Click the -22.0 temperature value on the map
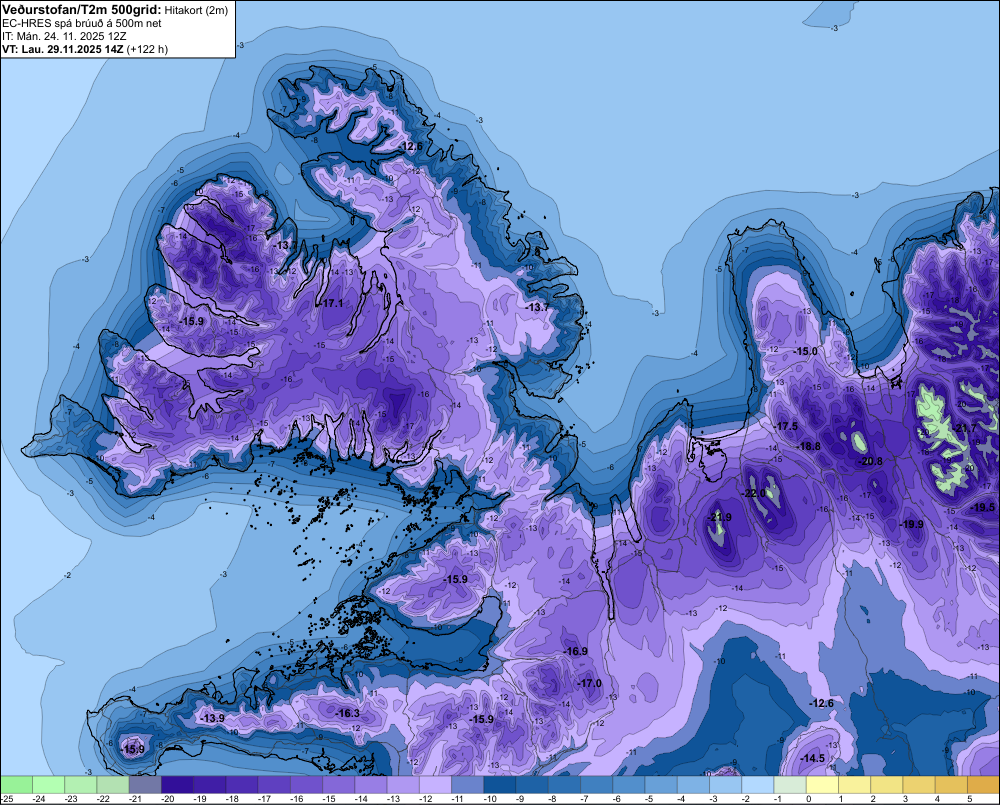The height and width of the screenshot is (805, 1000). (x=754, y=494)
